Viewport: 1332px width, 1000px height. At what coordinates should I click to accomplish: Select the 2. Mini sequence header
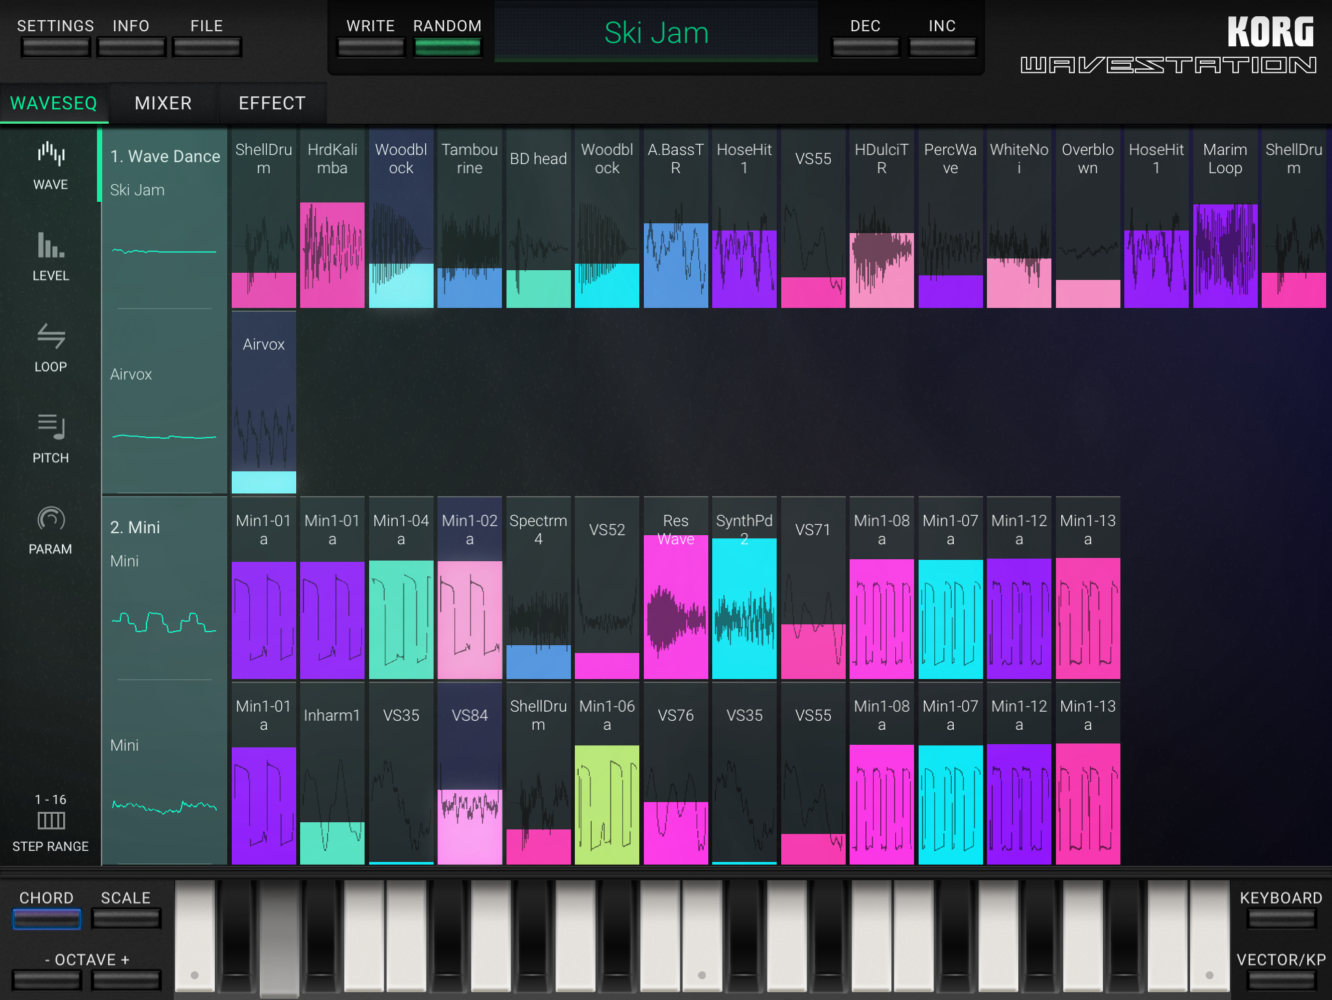(x=165, y=588)
